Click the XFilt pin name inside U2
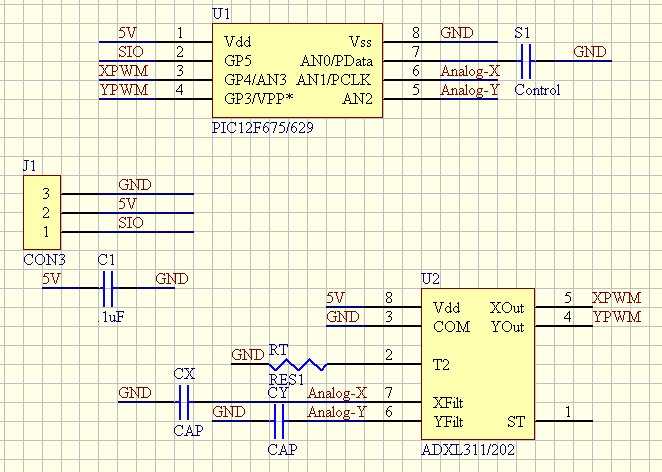 pos(448,403)
